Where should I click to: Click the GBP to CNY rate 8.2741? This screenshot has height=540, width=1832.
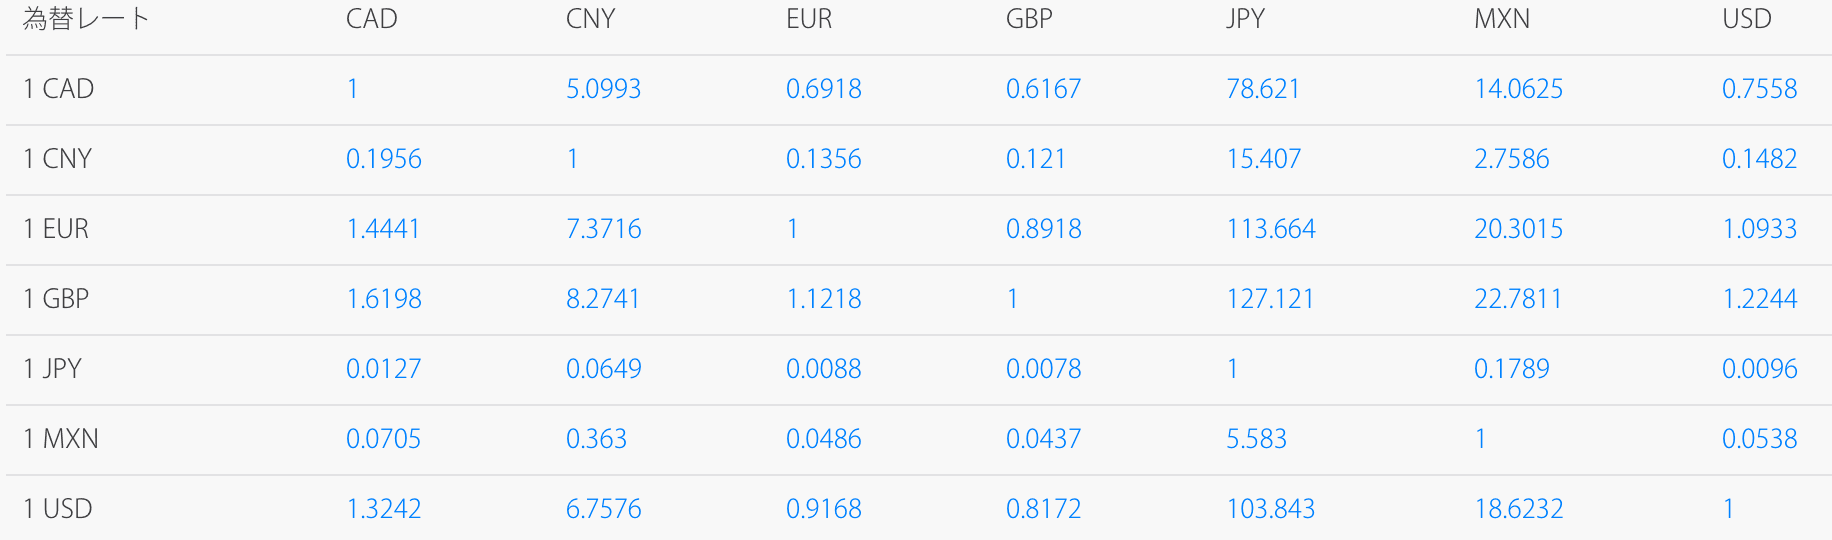[x=603, y=299]
